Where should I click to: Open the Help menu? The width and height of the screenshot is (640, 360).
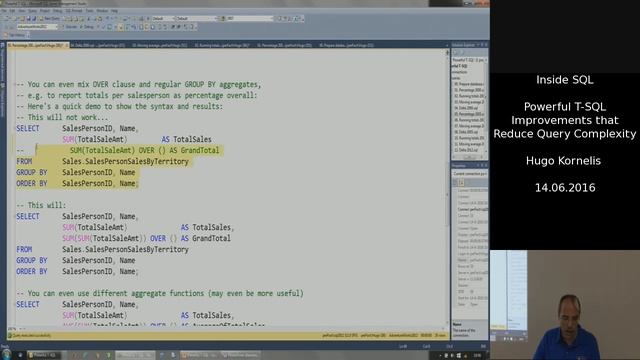click(114, 11)
